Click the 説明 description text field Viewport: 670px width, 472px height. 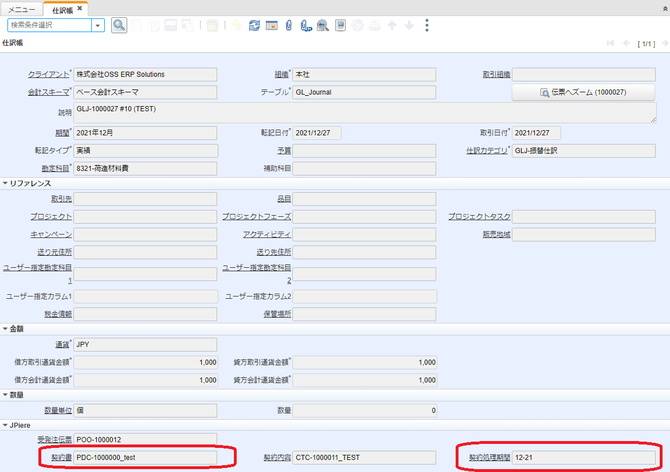point(365,113)
